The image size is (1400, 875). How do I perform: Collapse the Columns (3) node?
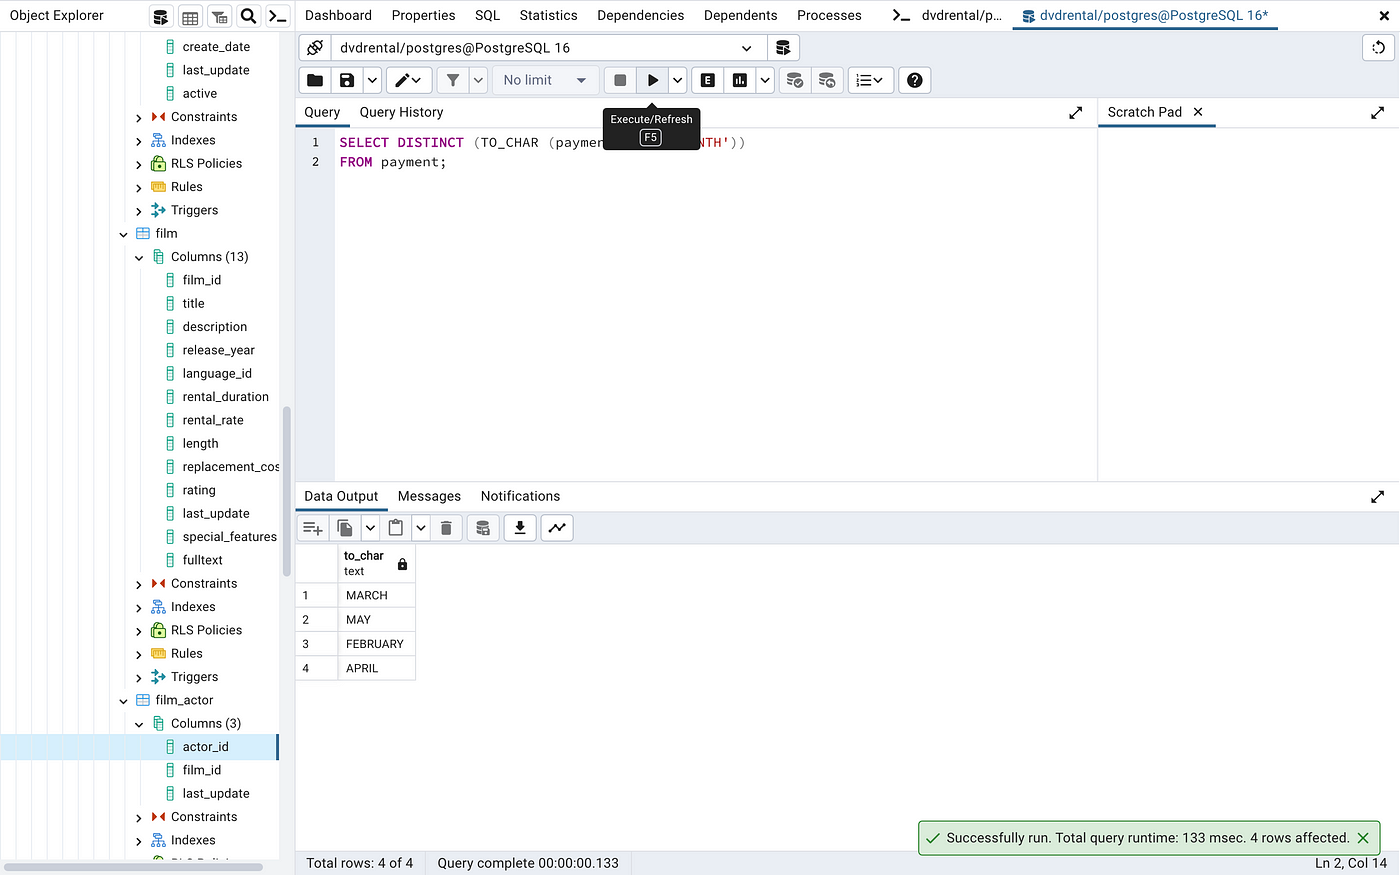coord(139,724)
